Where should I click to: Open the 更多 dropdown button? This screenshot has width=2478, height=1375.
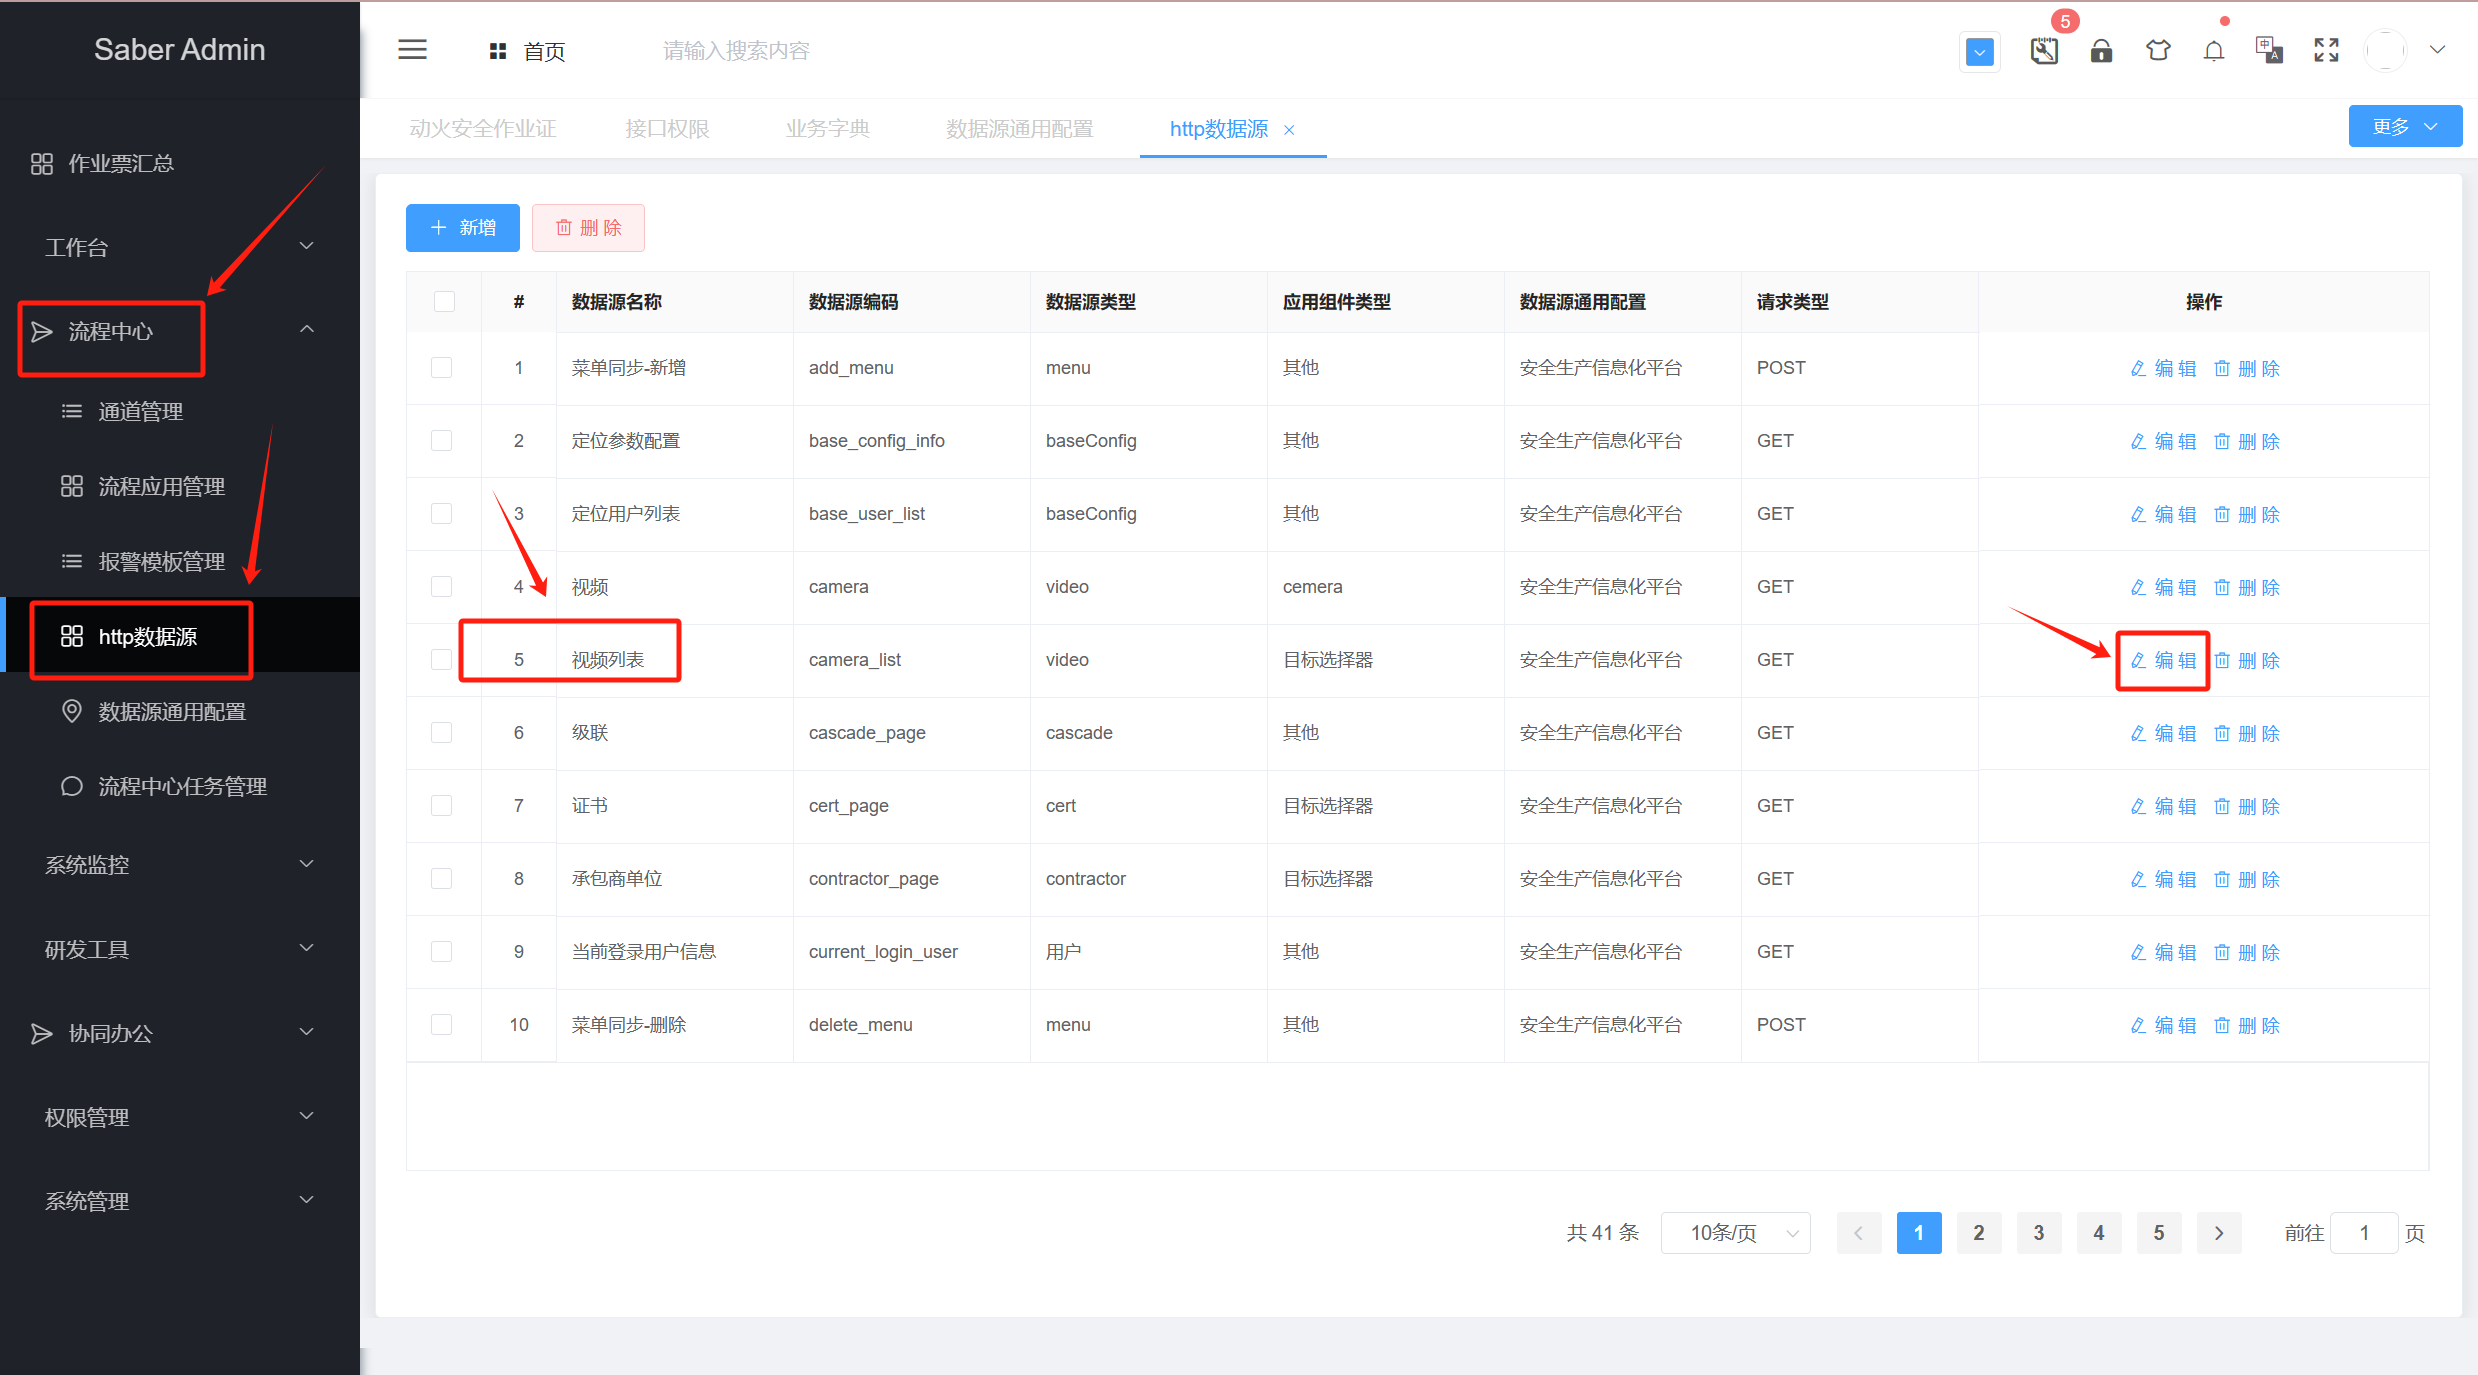2405,127
